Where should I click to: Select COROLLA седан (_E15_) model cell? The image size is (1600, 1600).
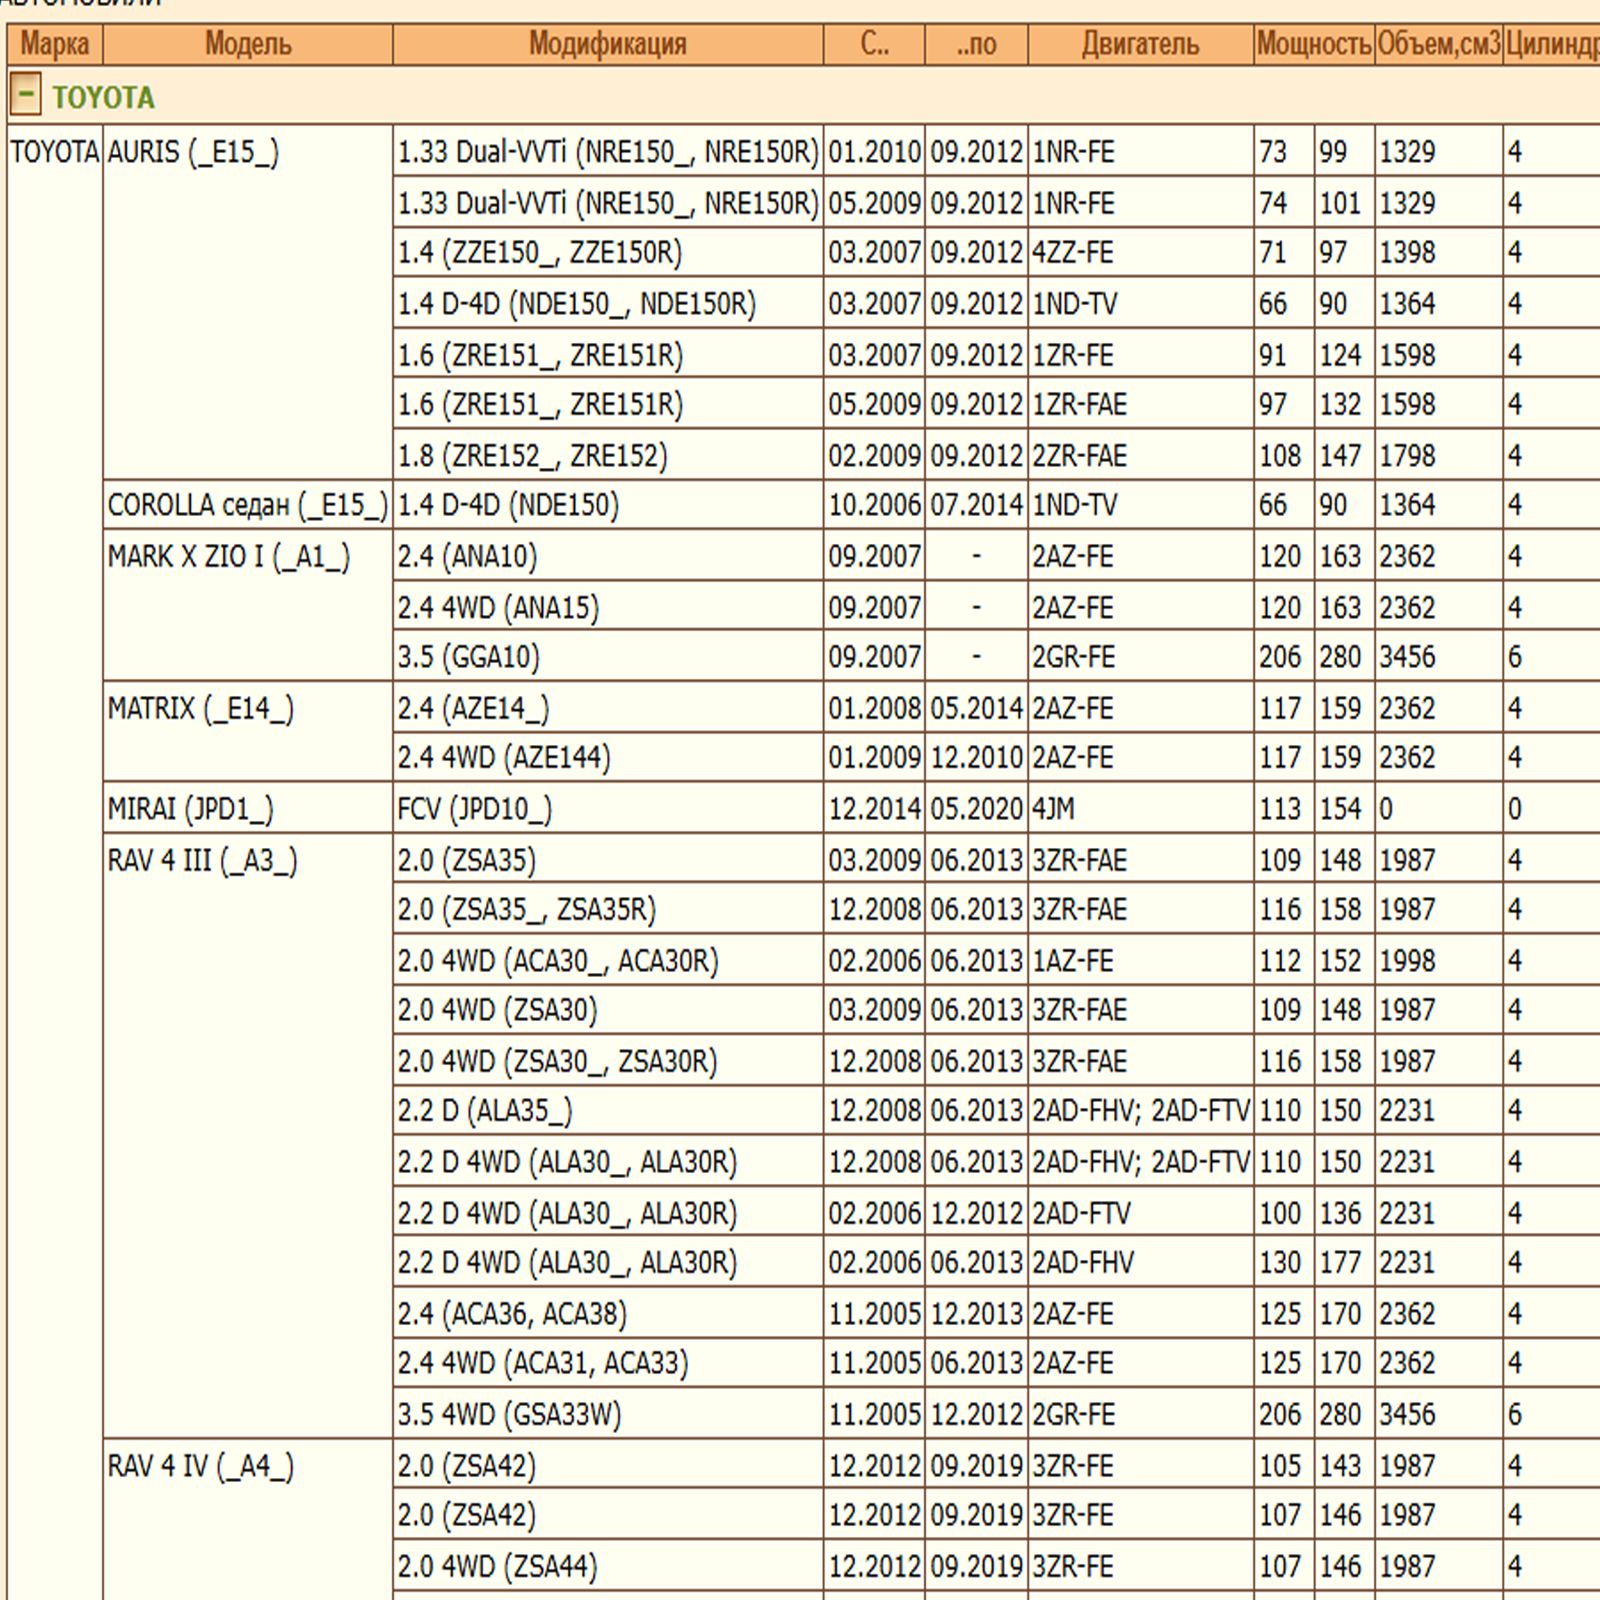point(247,505)
